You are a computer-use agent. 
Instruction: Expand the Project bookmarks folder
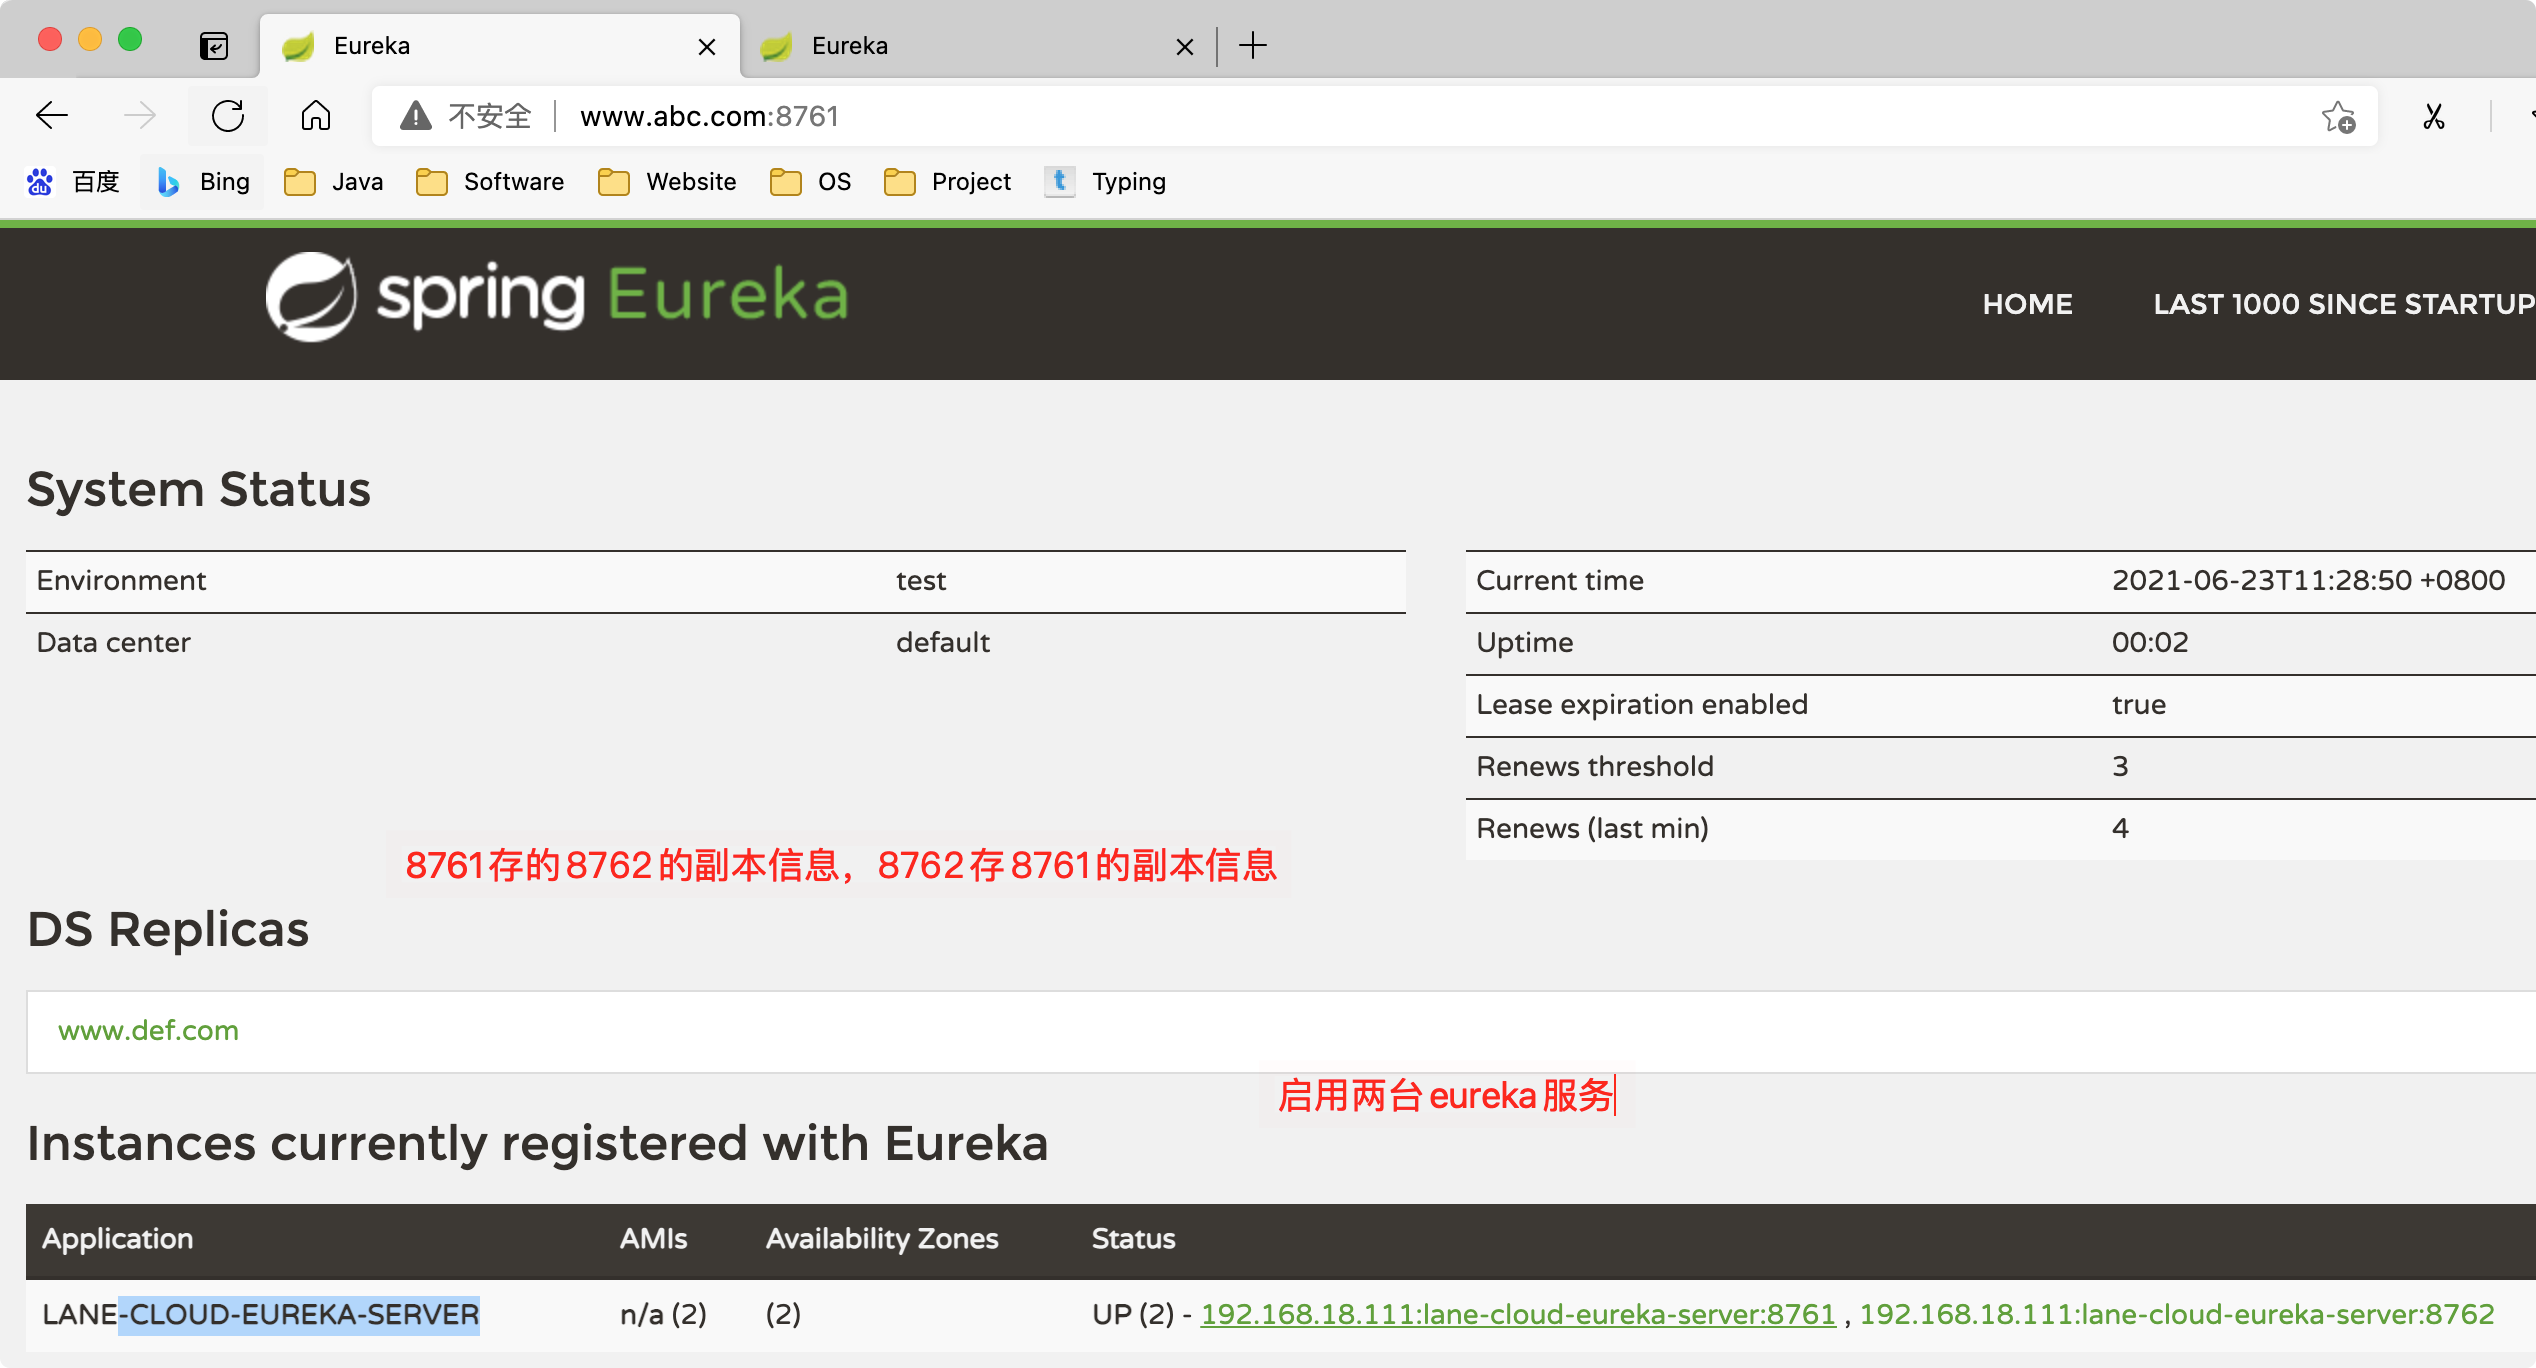coord(948,181)
